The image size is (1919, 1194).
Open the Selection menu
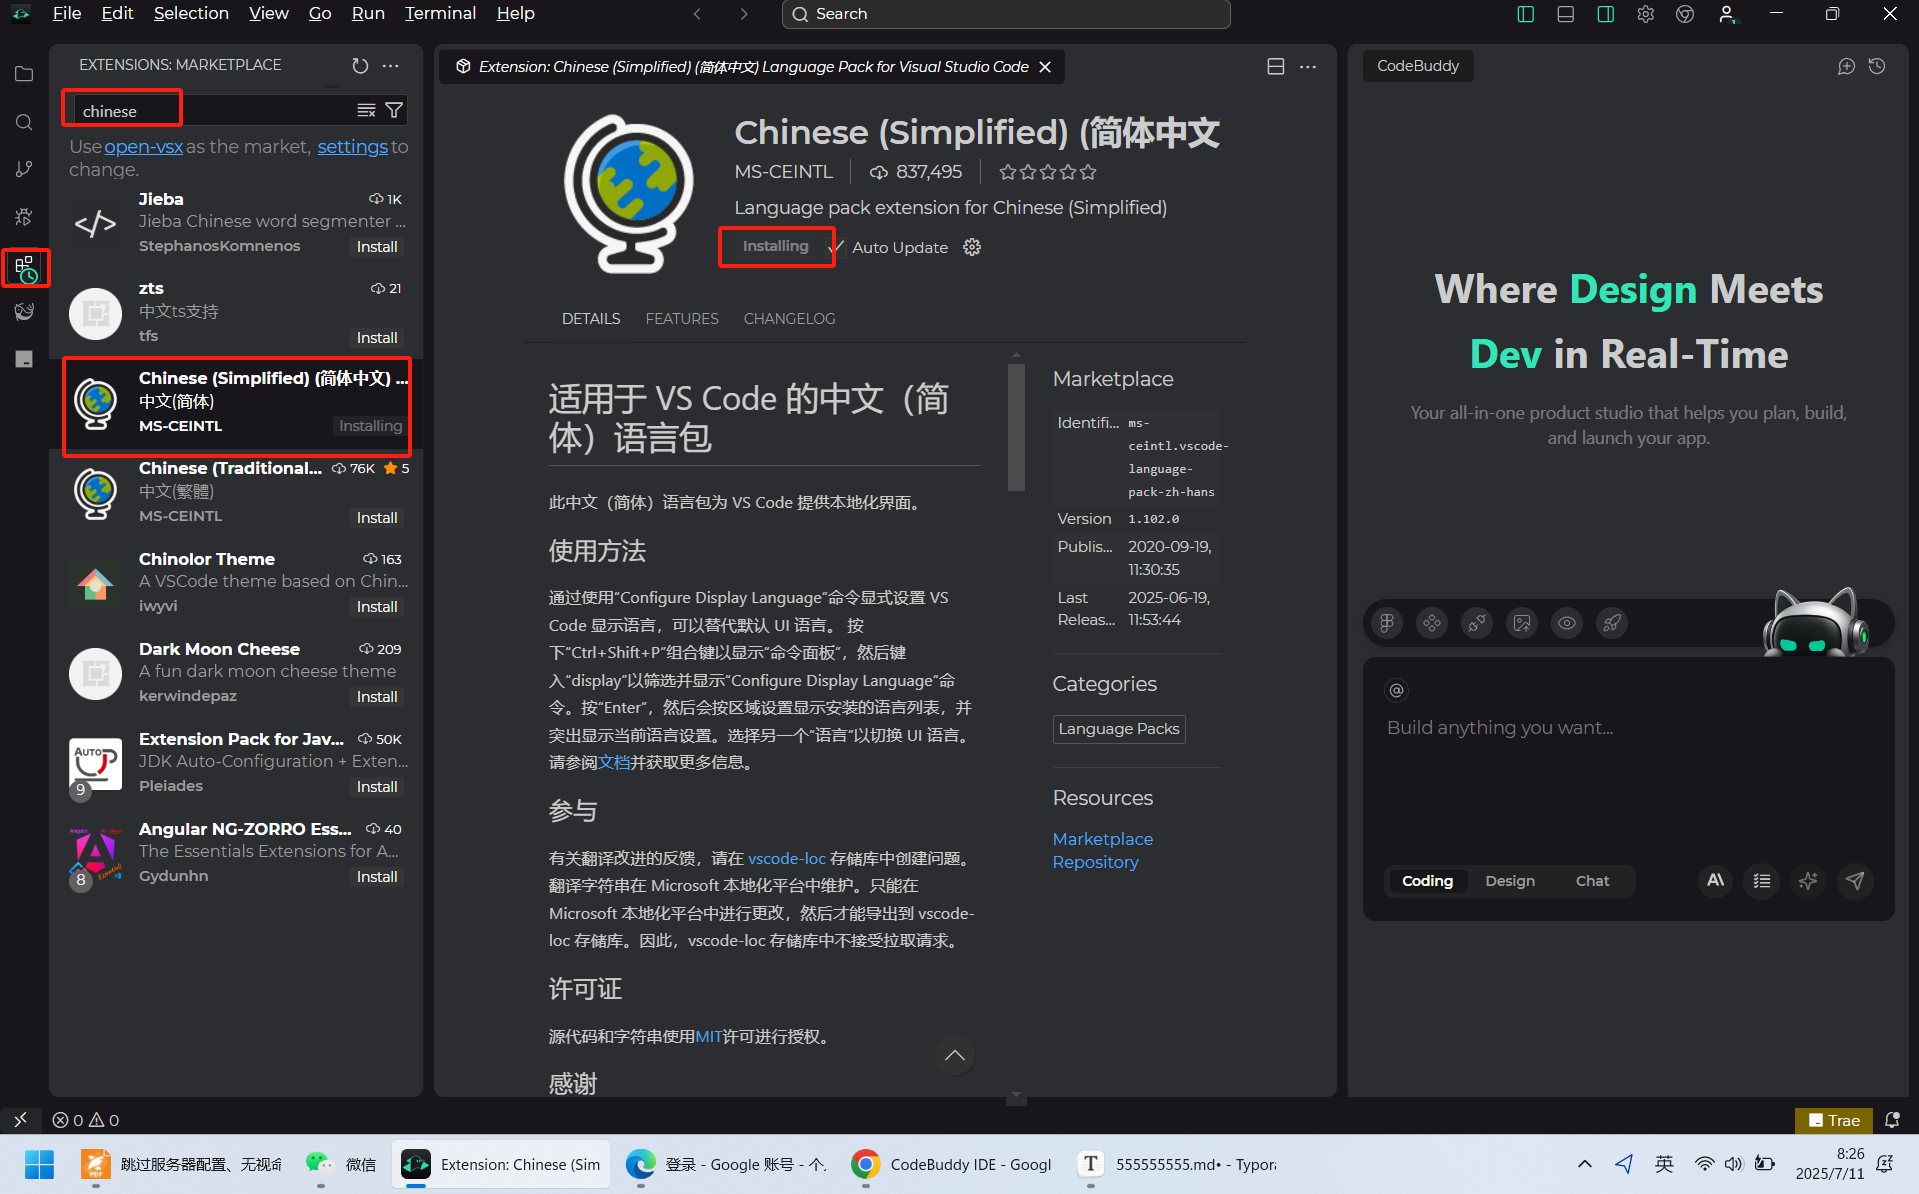tap(191, 13)
